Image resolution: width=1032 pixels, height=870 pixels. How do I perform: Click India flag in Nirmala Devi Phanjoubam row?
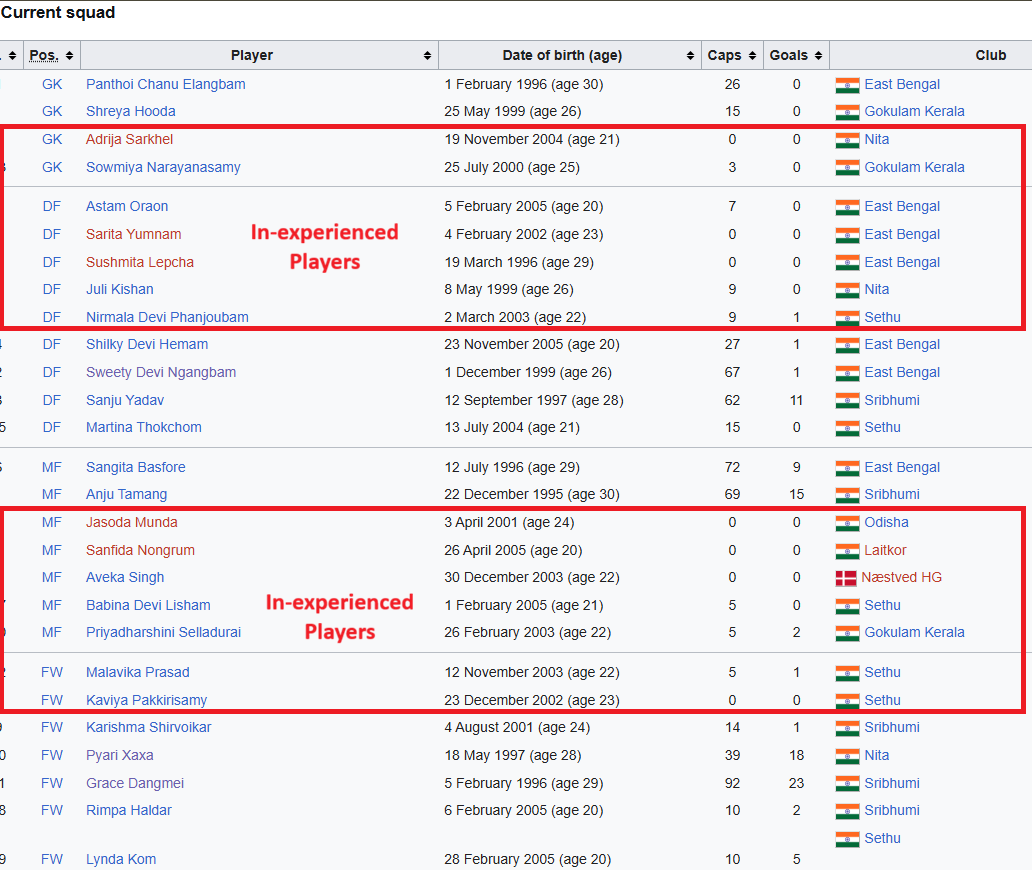pyautogui.click(x=847, y=318)
